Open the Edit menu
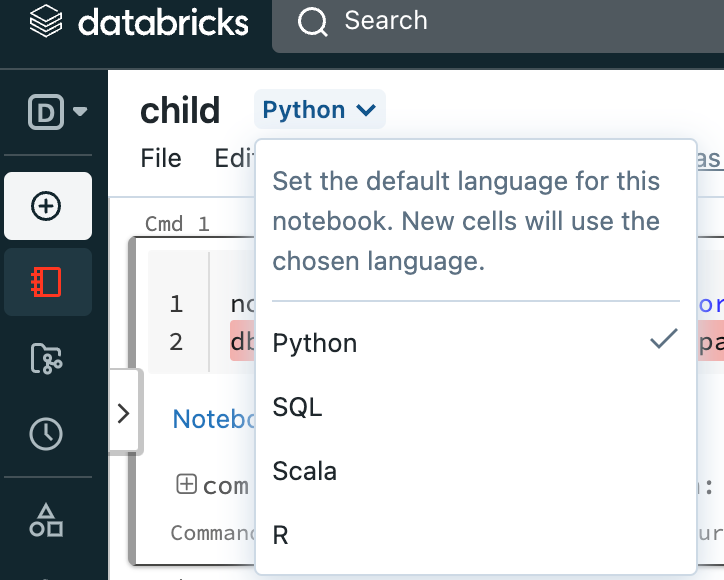The height and width of the screenshot is (580, 724). [233, 158]
